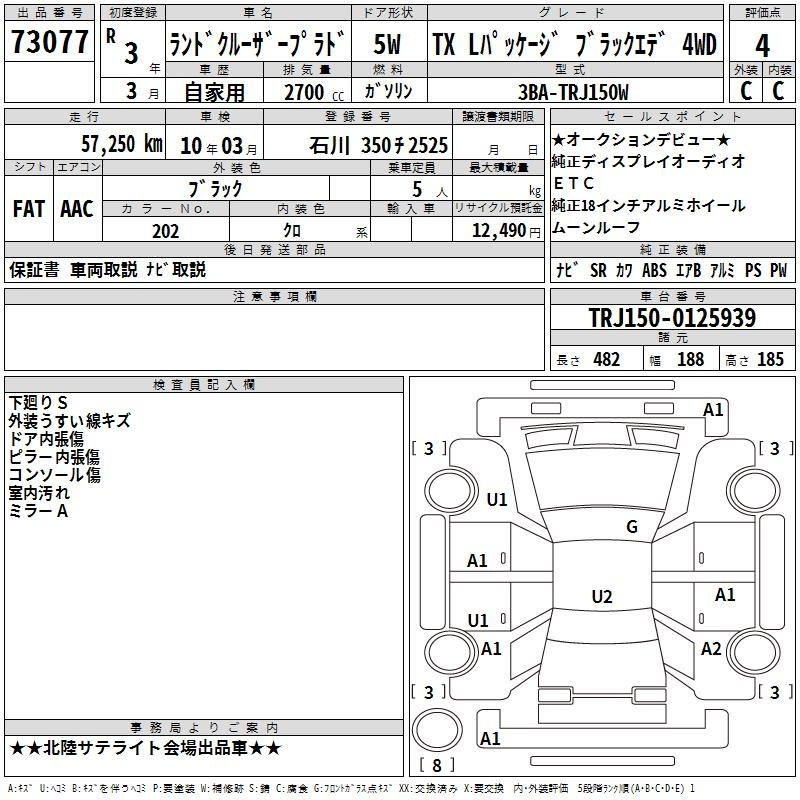Click the inspector note 室内汚れ
800x800 pixels.
click(39, 493)
